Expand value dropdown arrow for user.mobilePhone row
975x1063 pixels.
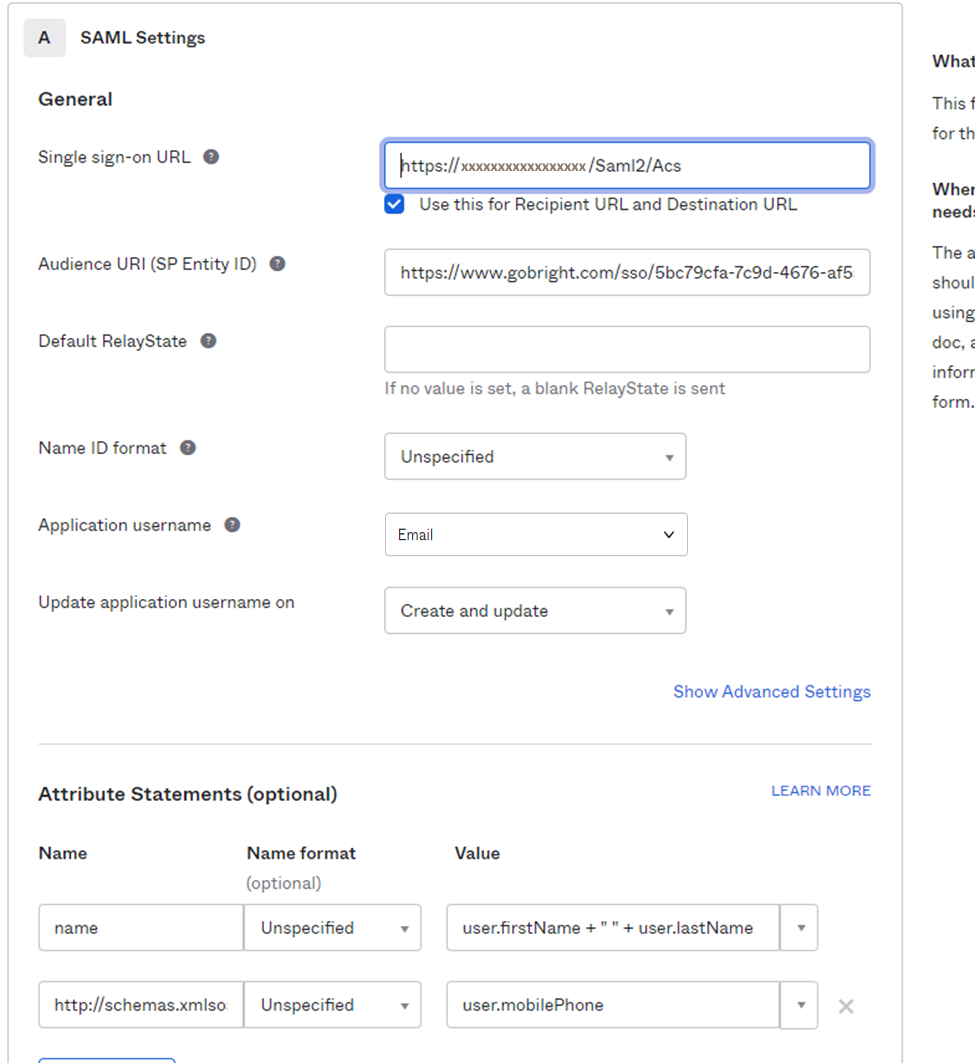[800, 1005]
